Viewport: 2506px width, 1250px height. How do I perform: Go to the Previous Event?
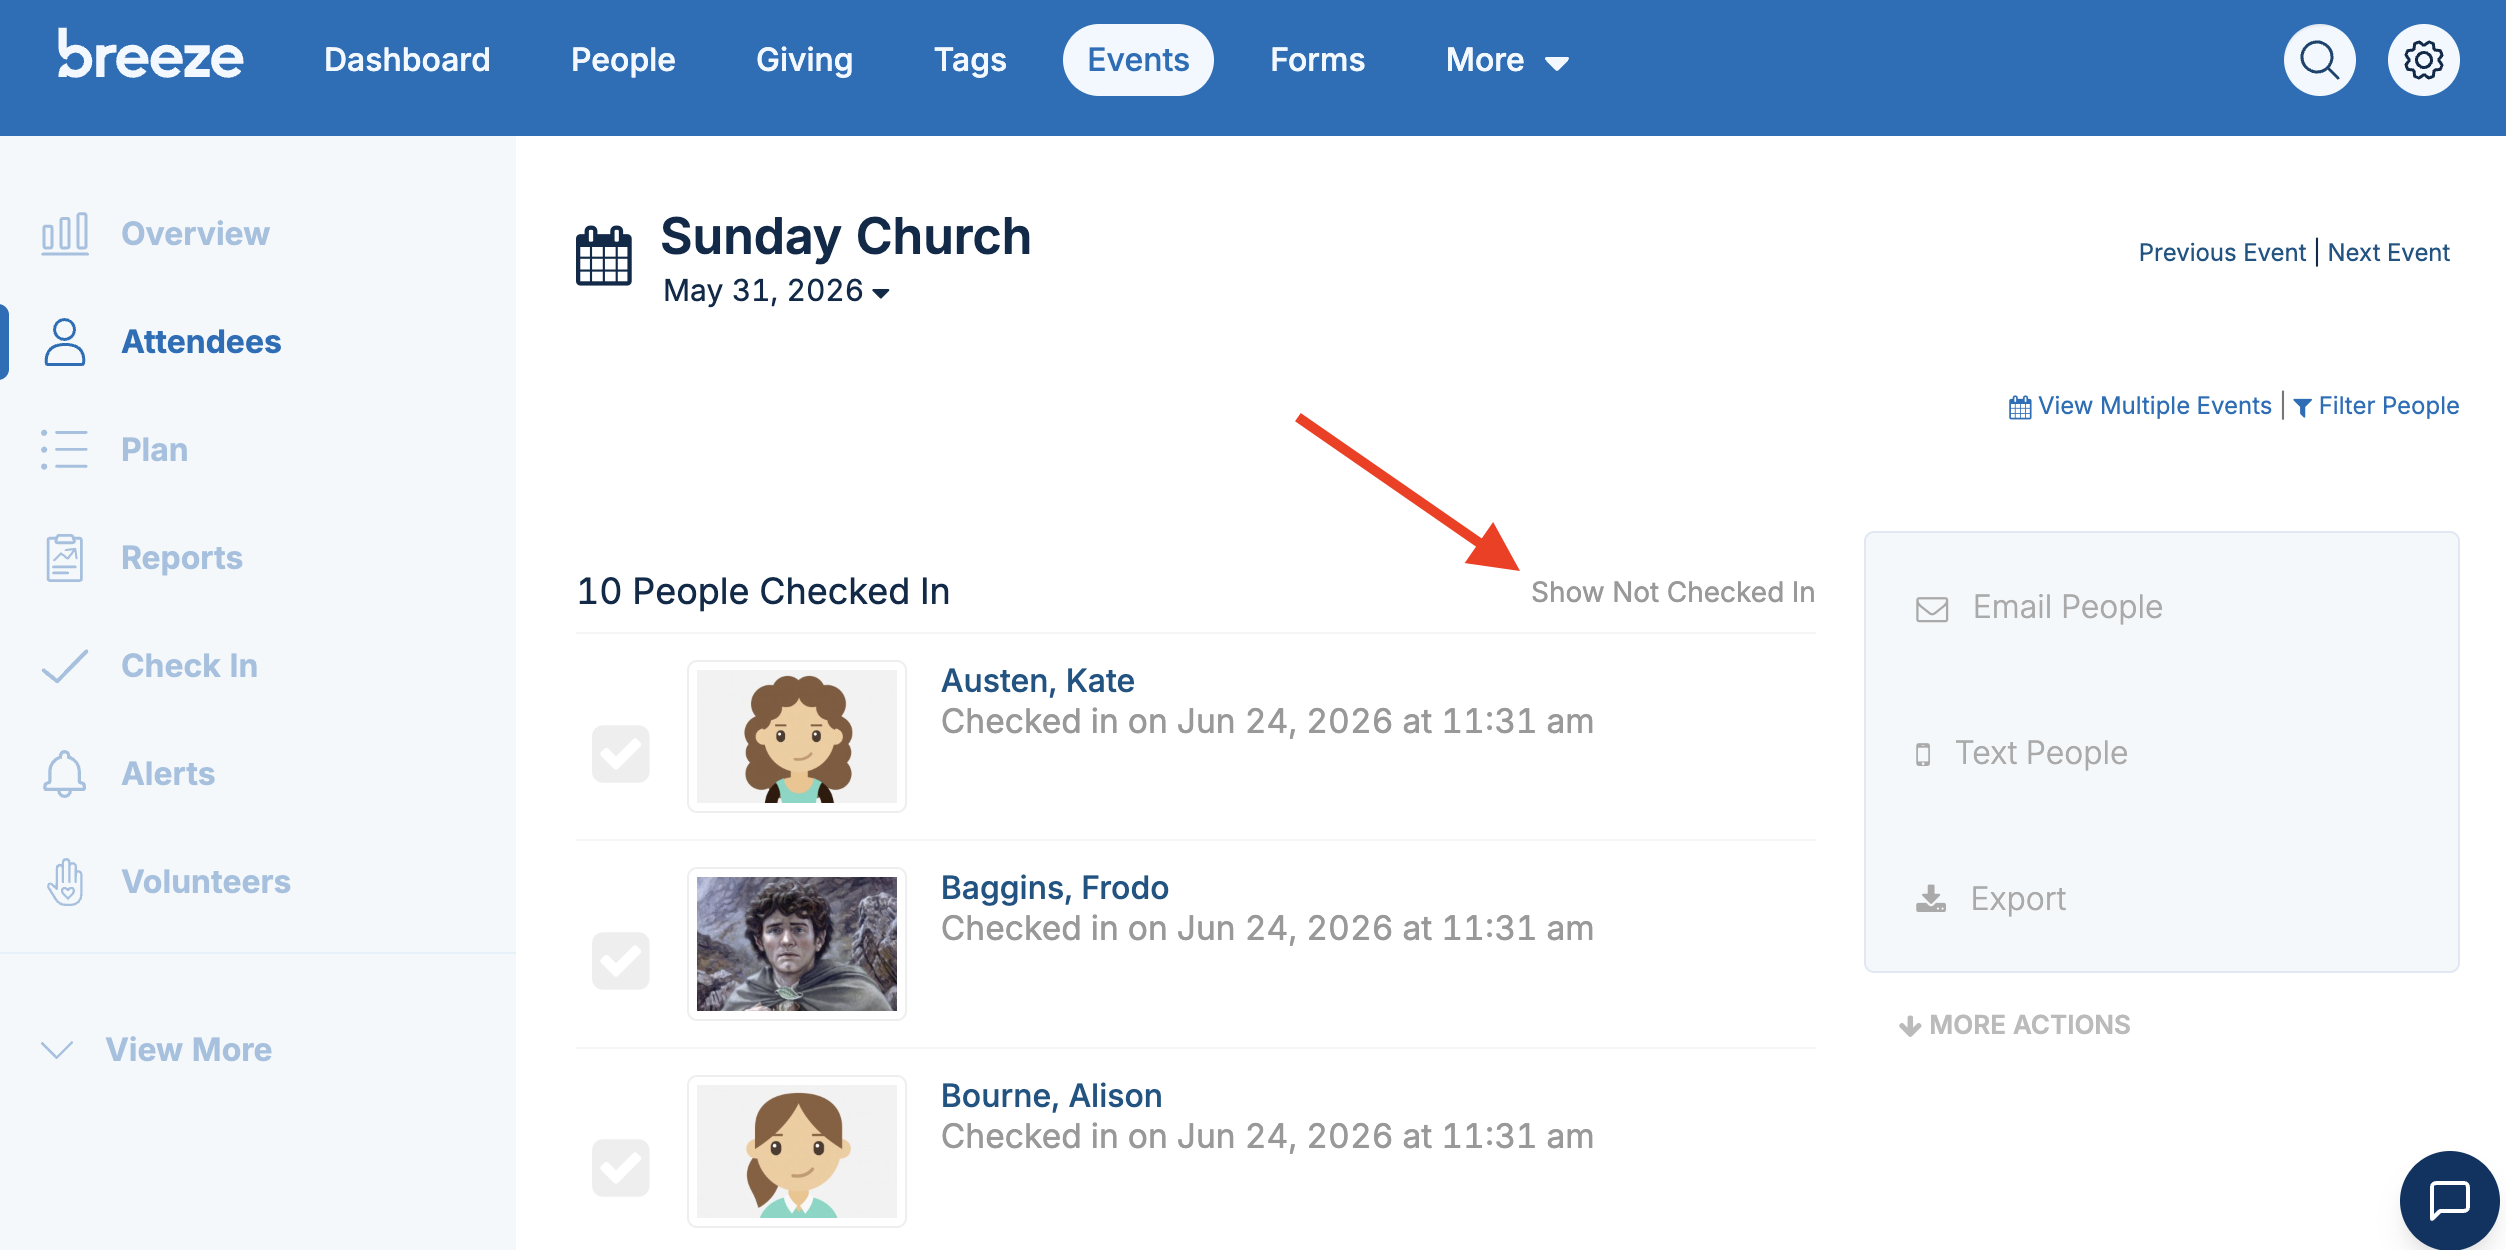click(2222, 253)
